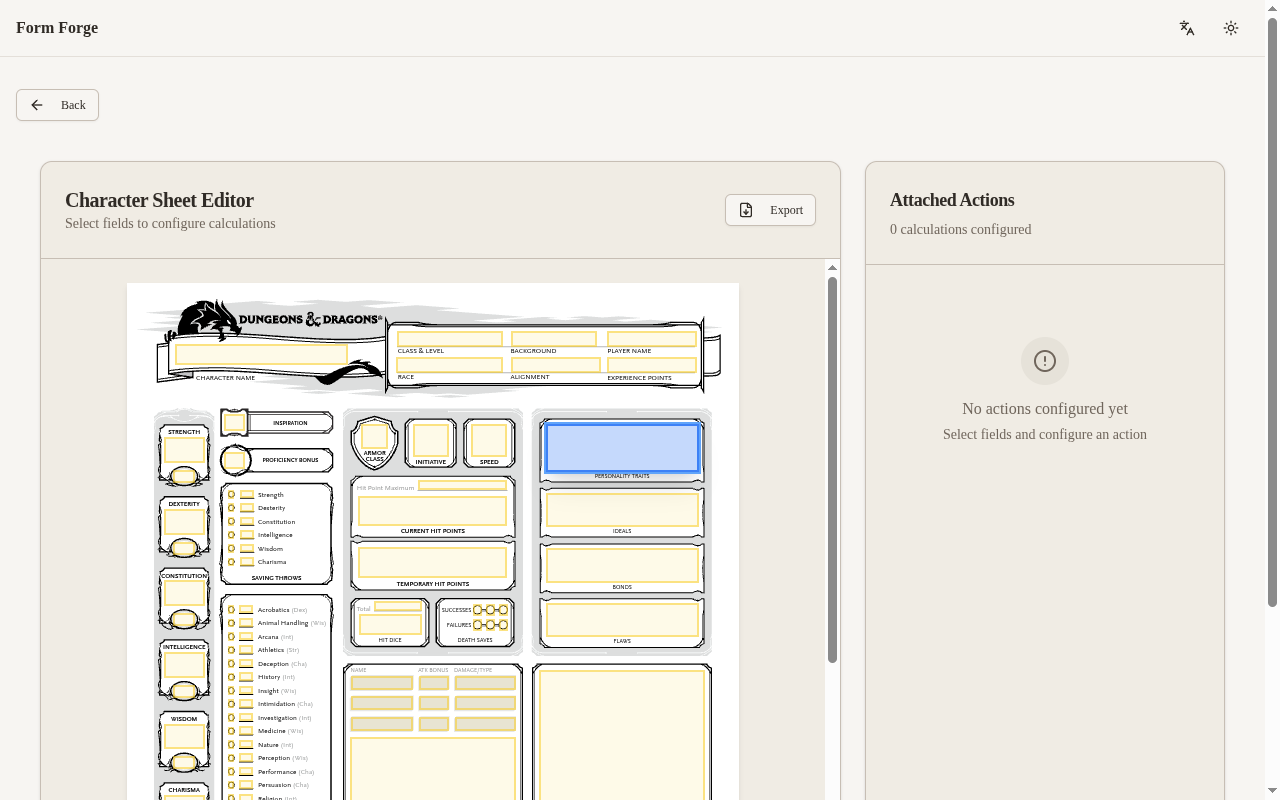
Task: Select the Armor Class shield field
Action: [x=374, y=436]
